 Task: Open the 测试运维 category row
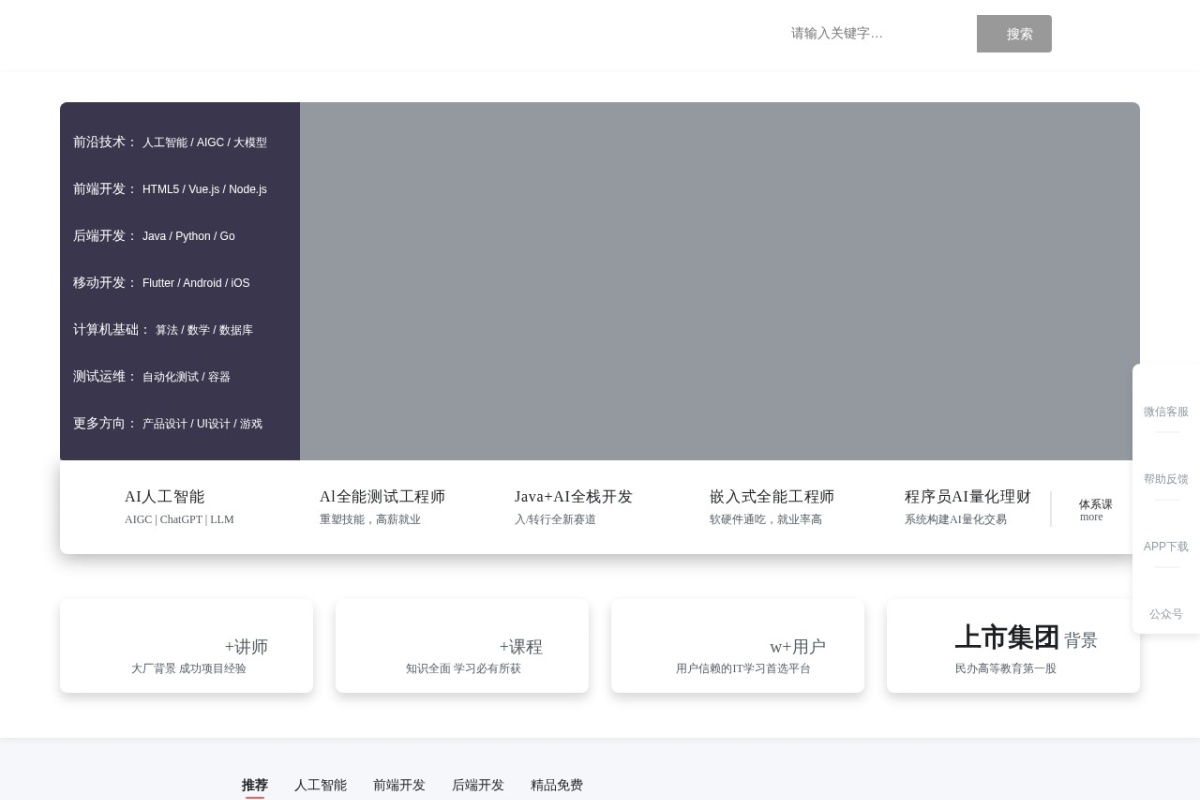(180, 377)
